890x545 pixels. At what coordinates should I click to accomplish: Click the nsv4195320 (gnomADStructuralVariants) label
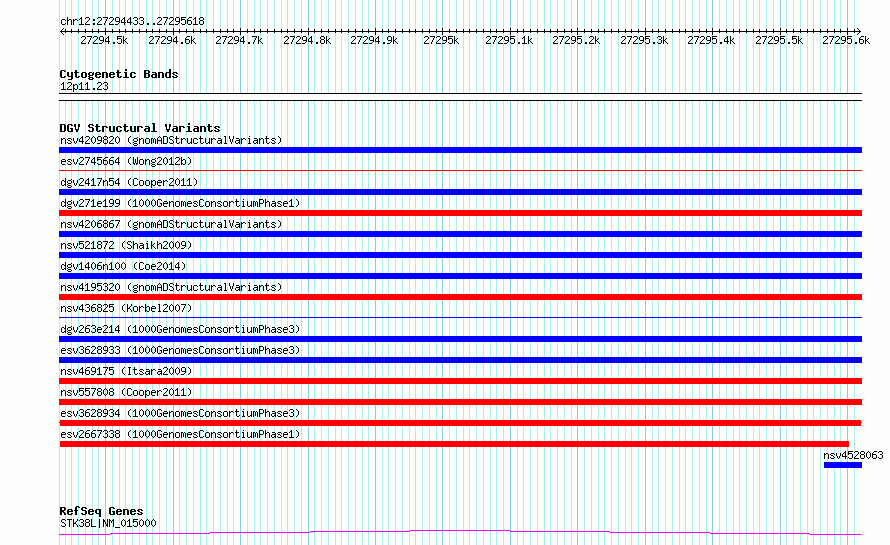(x=171, y=287)
